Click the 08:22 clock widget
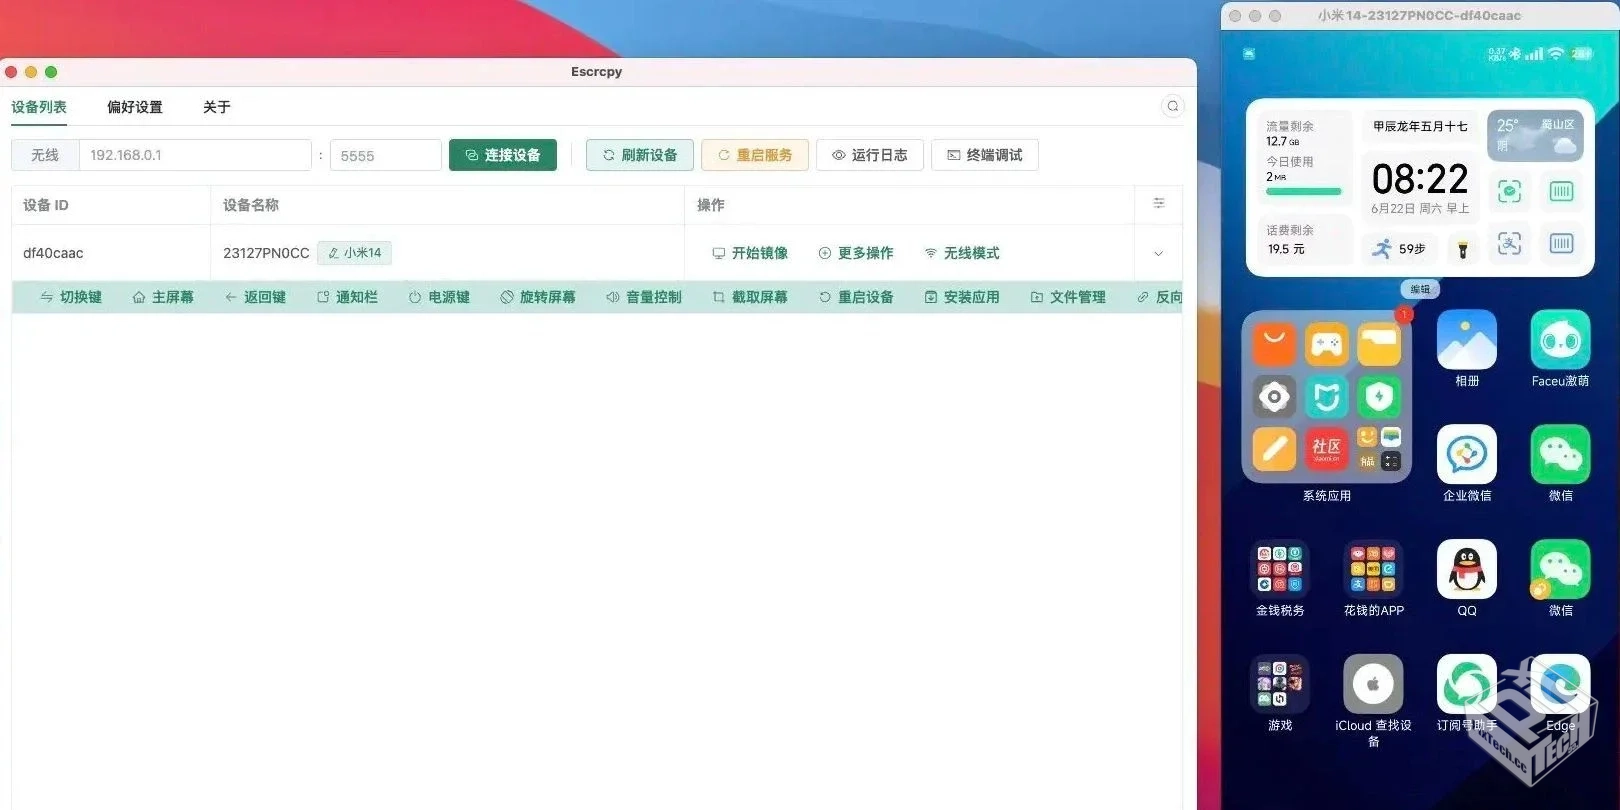Screen dimensions: 1620x810 point(1420,179)
